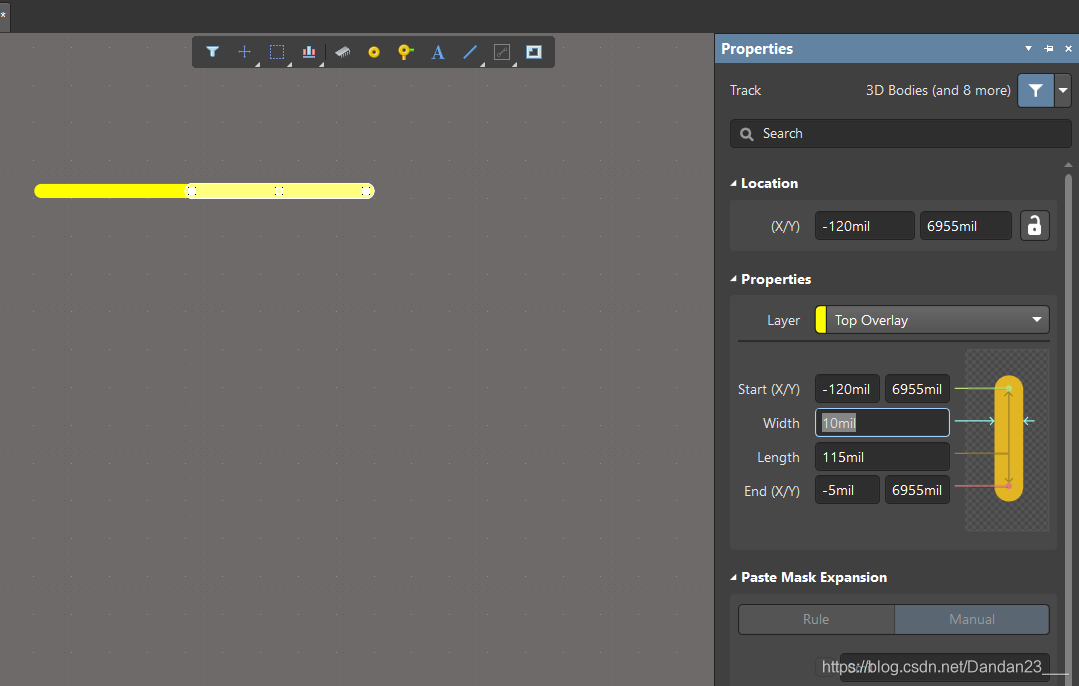
Task: Open the dimension tool in toolbar
Action: [502, 52]
